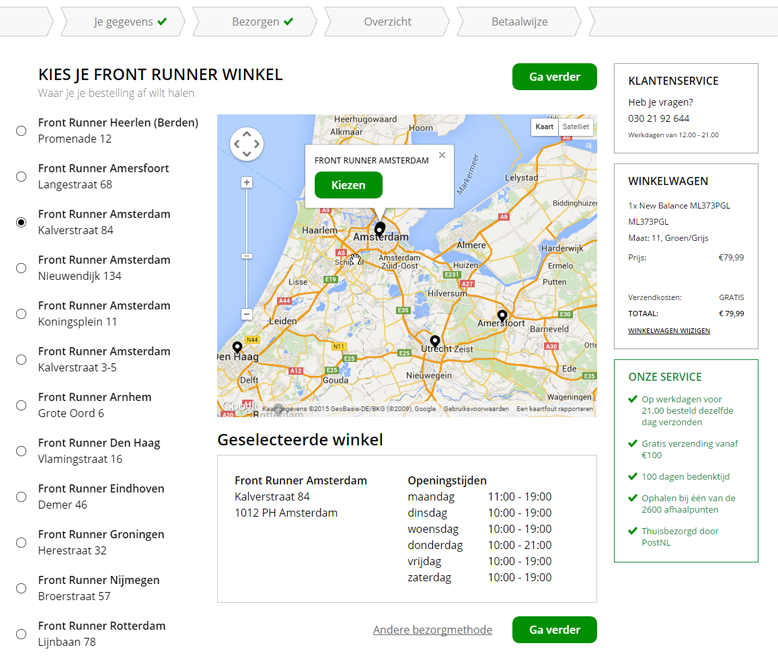
Task: Zoom in with map plus button
Action: (x=247, y=183)
